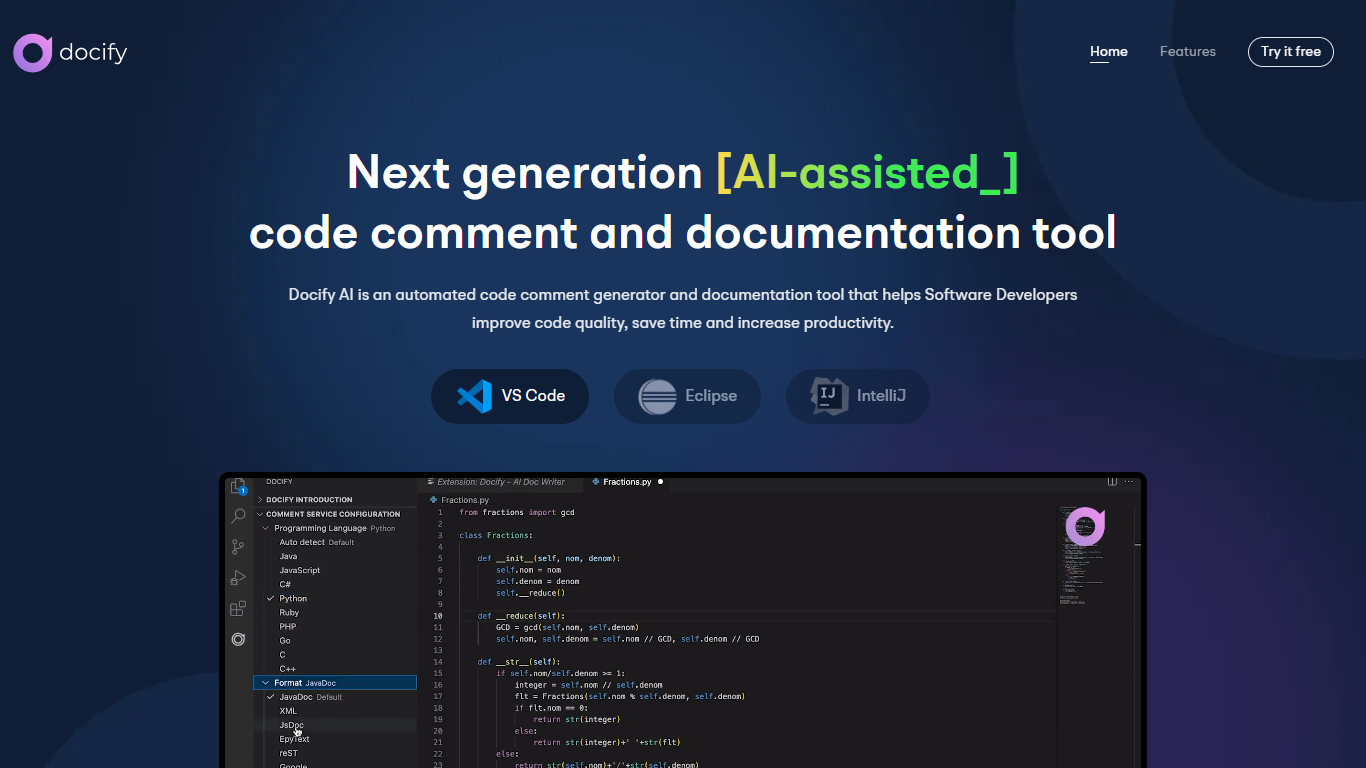Viewport: 1366px width, 768px height.
Task: Go to the Features nav link
Action: pyautogui.click(x=1188, y=51)
